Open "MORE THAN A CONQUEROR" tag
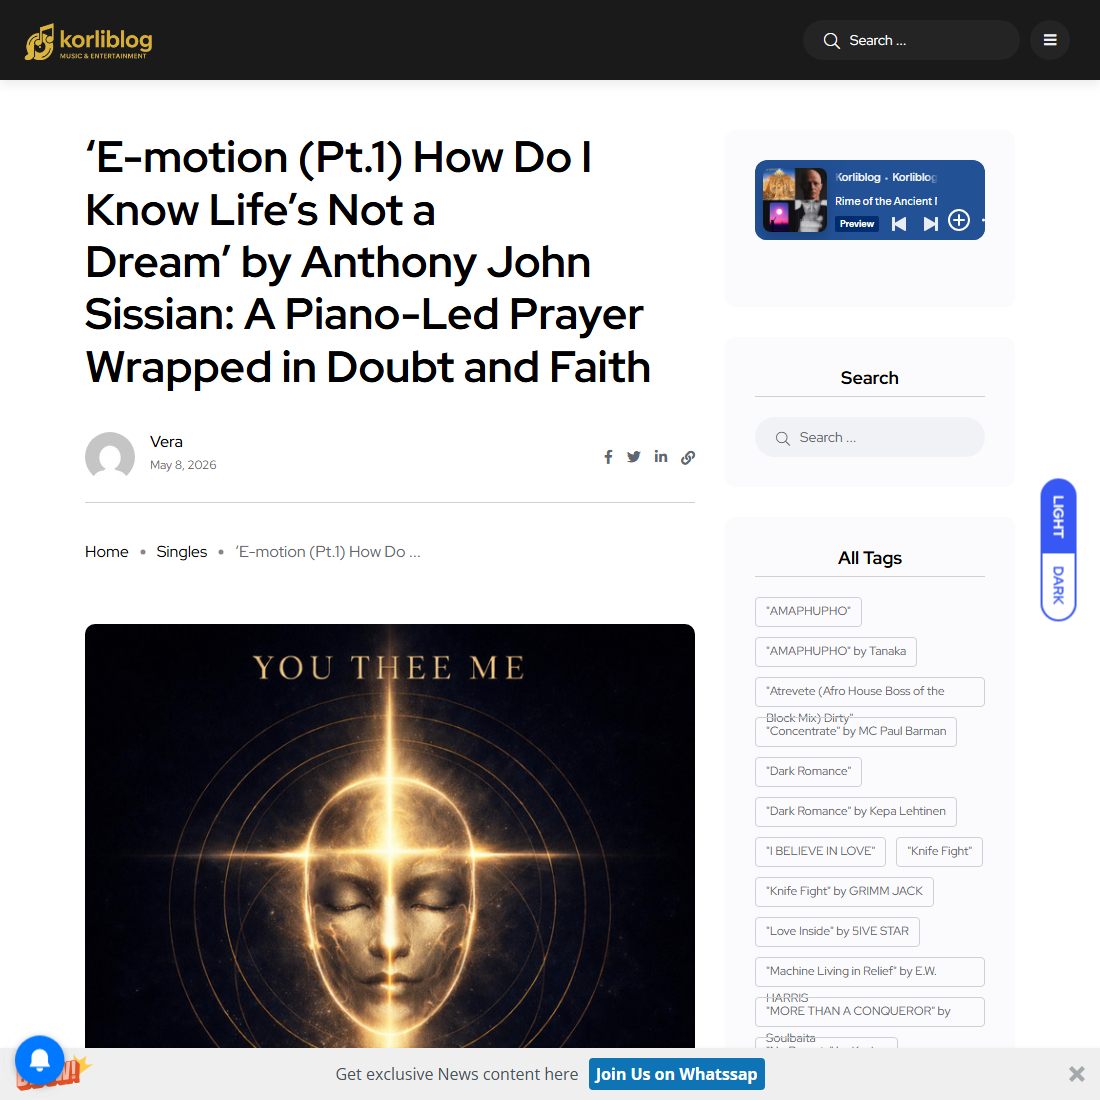Image resolution: width=1100 pixels, height=1100 pixels. click(x=869, y=1012)
